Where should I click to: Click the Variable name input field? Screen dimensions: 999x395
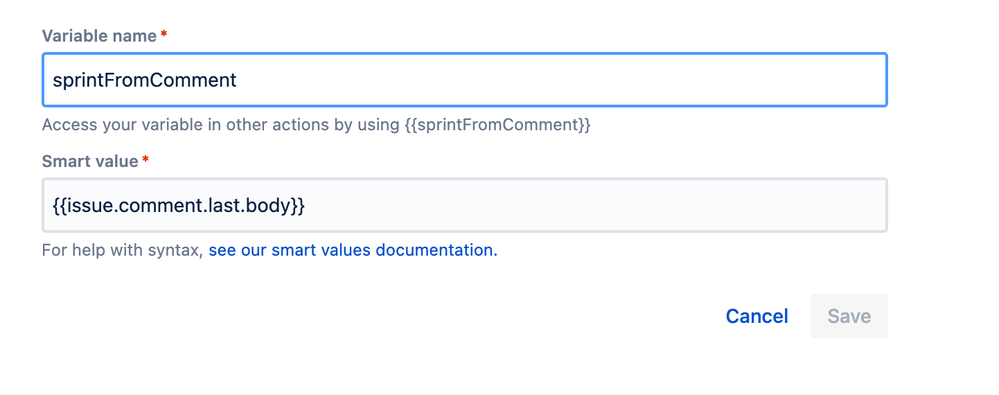pyautogui.click(x=464, y=80)
